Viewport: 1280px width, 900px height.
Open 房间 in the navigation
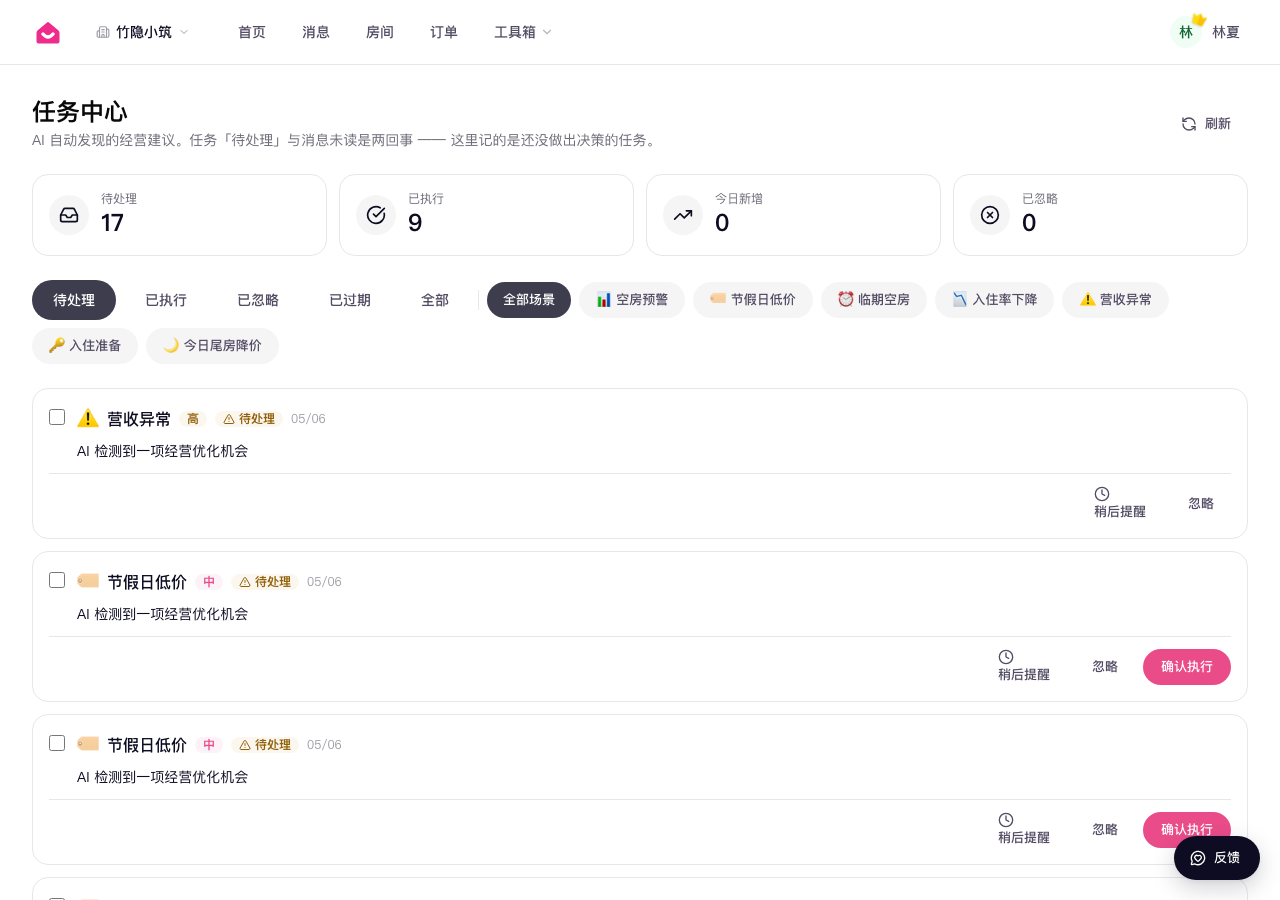point(380,32)
